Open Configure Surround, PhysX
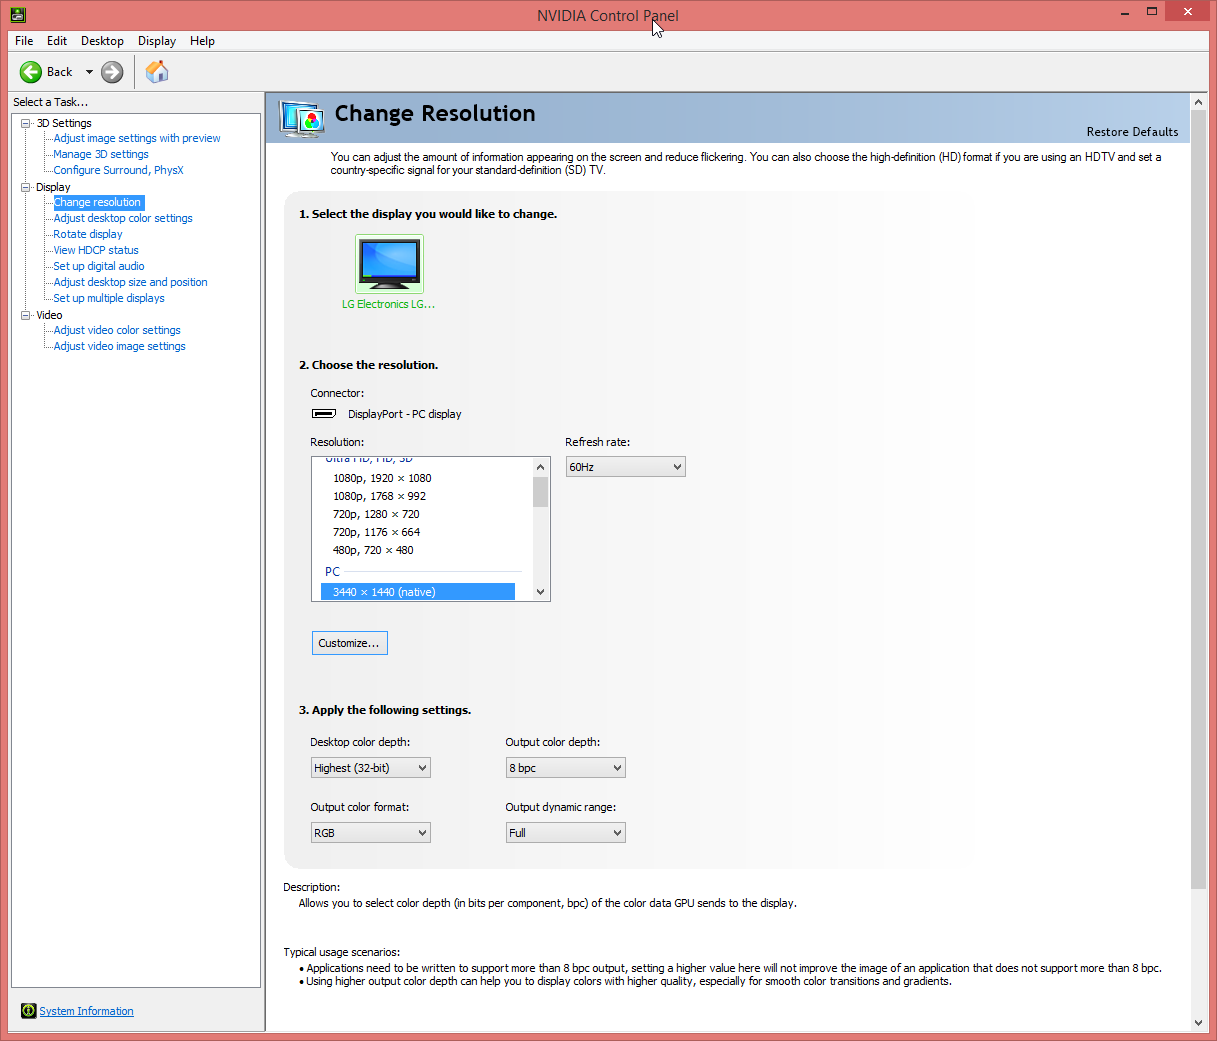The height and width of the screenshot is (1041, 1217). click(x=118, y=170)
